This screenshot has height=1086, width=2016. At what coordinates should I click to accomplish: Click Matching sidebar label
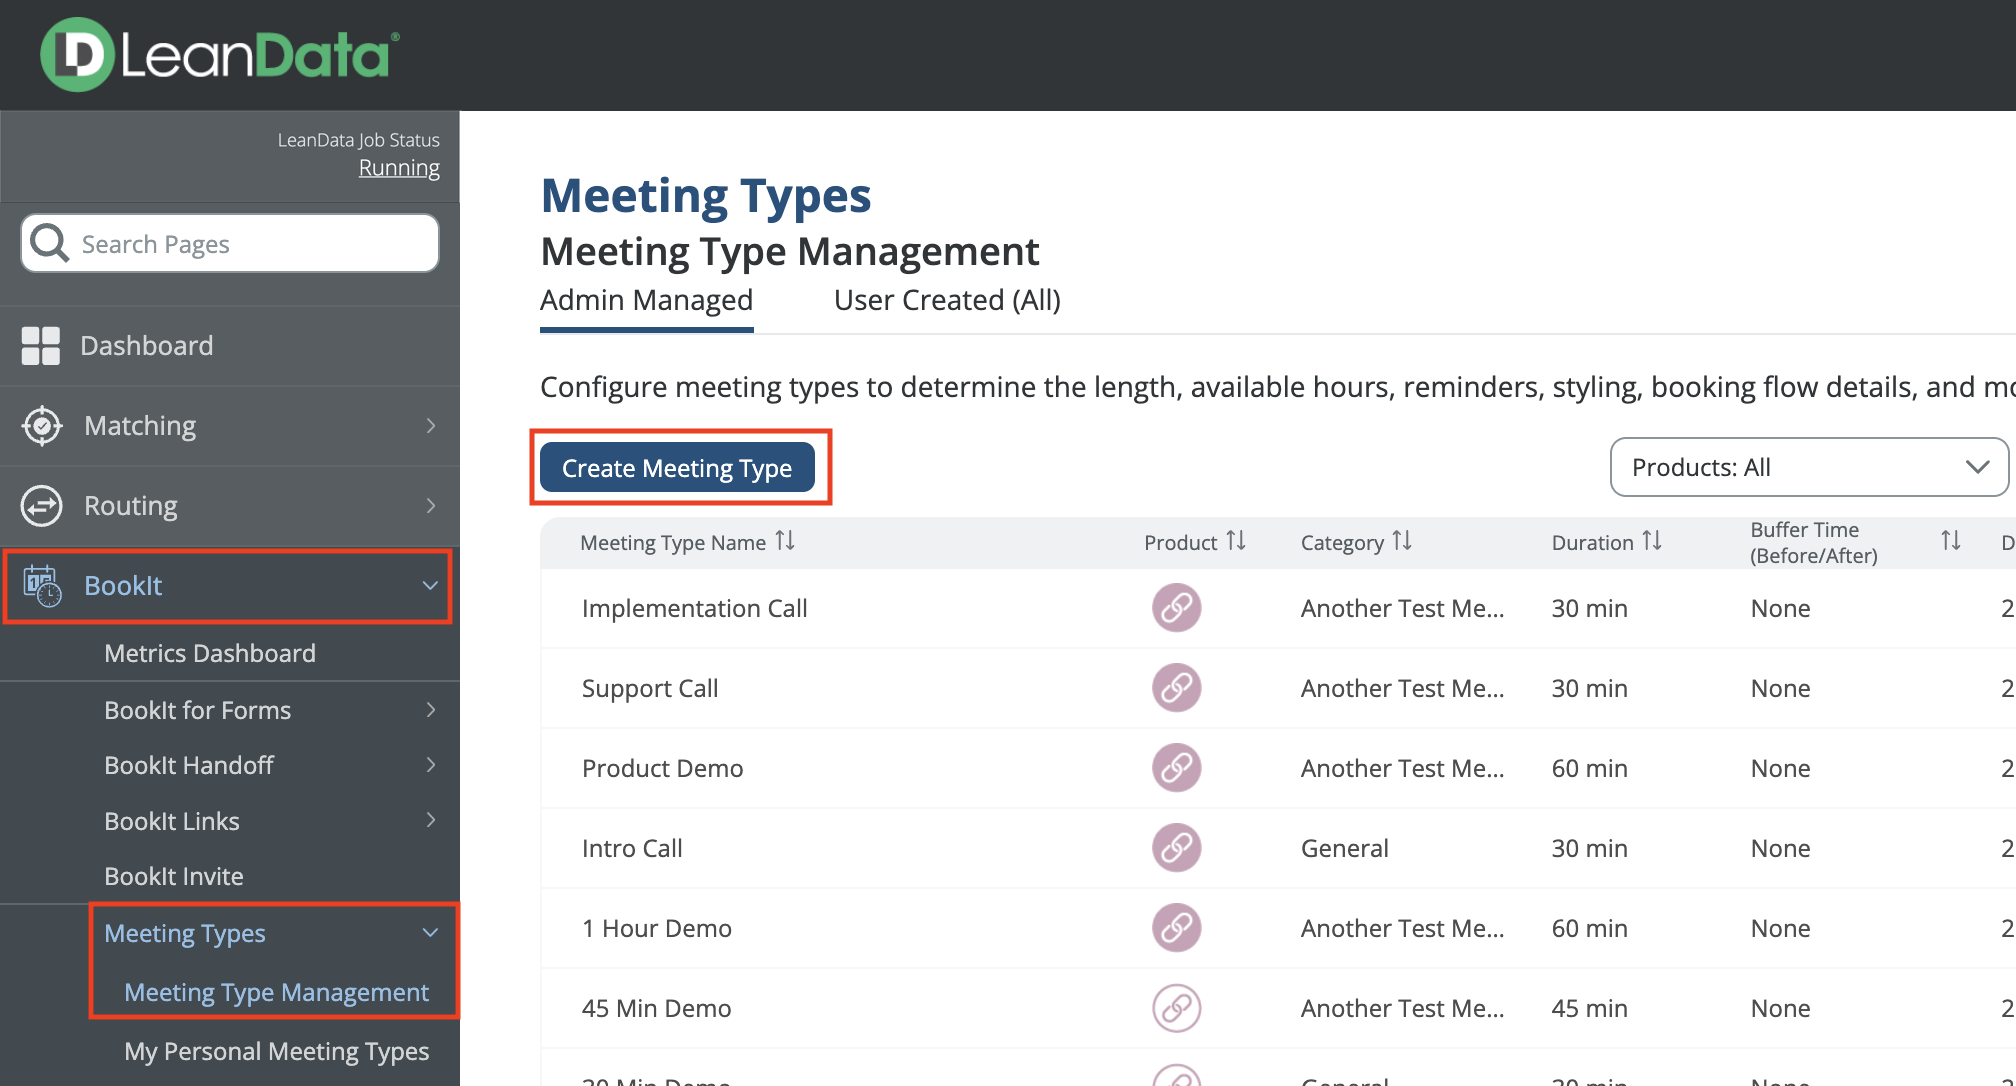coord(140,426)
